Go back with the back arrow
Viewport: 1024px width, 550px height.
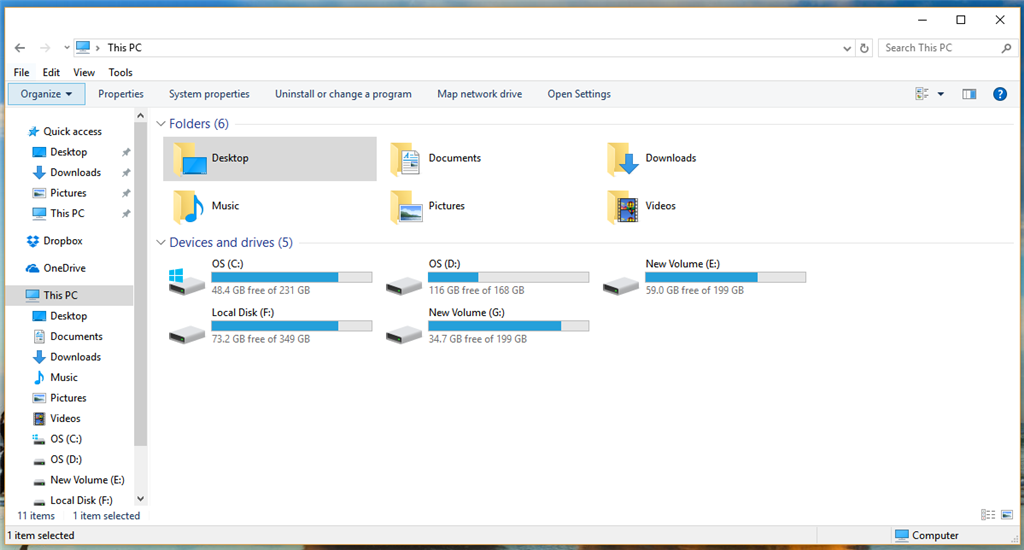point(20,48)
